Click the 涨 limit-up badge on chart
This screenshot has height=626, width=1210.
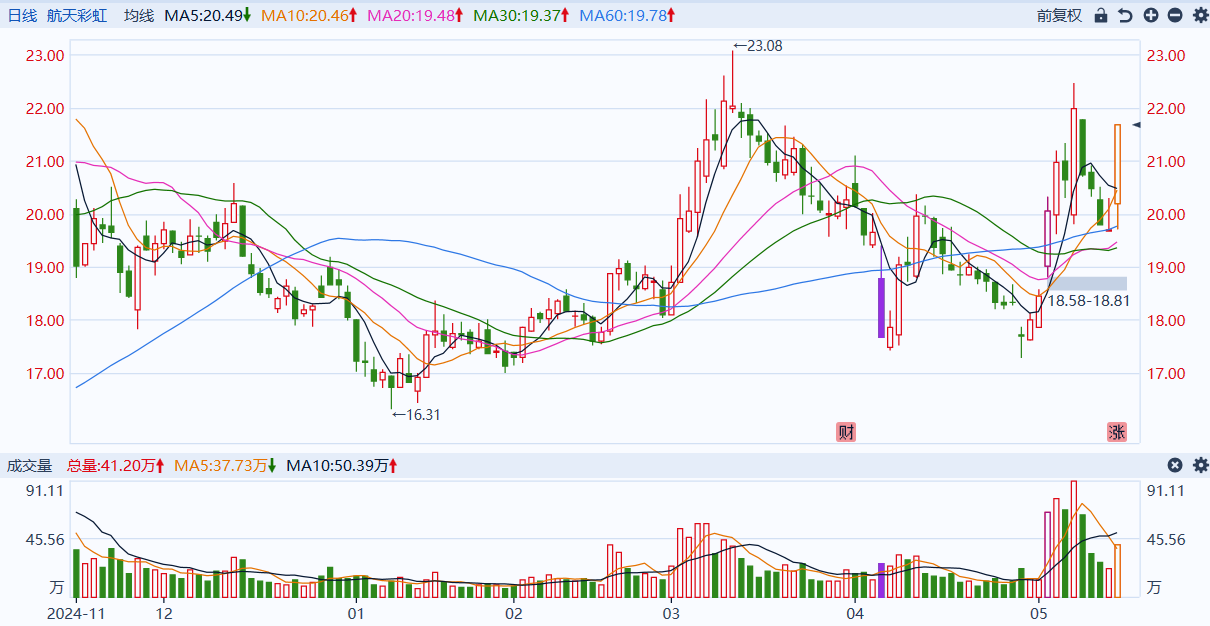pyautogui.click(x=1117, y=432)
